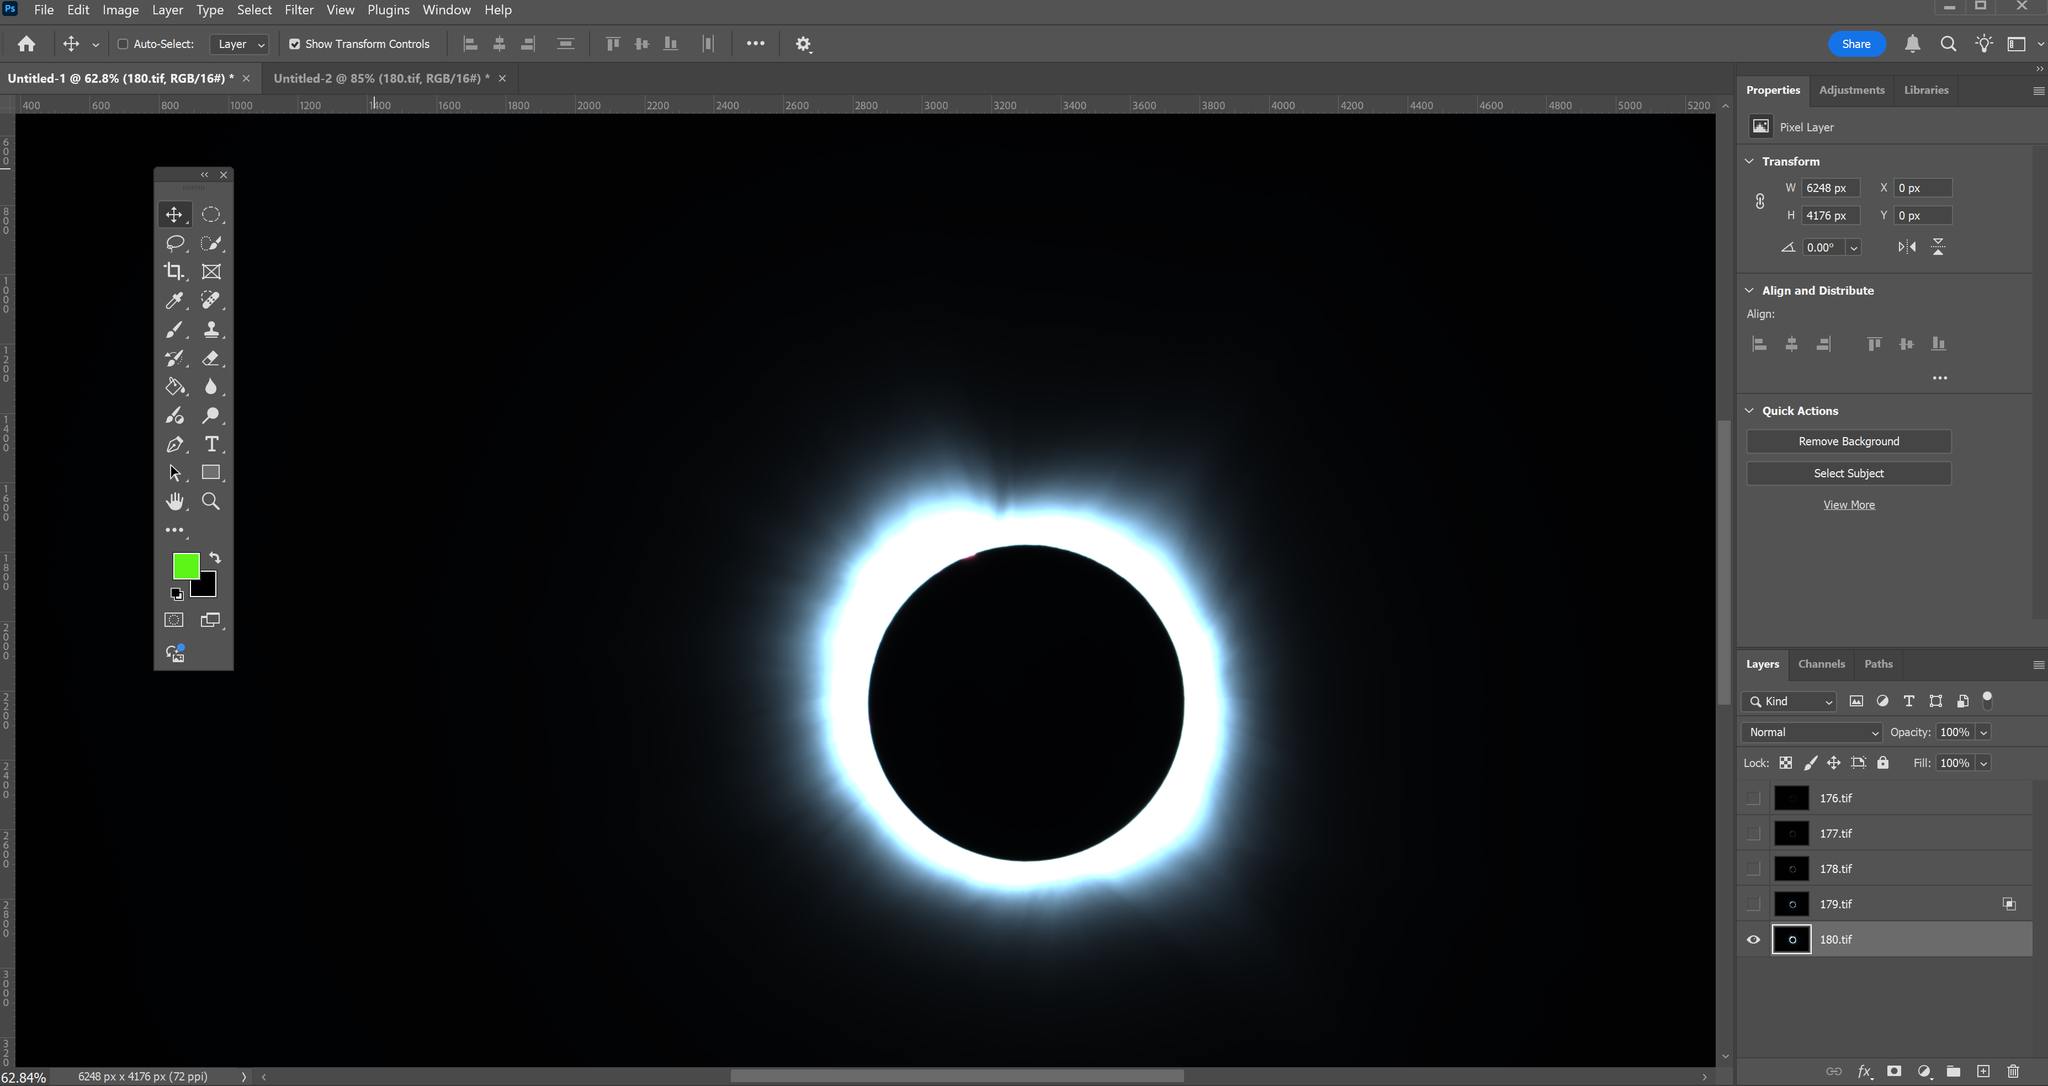Image resolution: width=2048 pixels, height=1086 pixels.
Task: Switch to Untitled-2 document tab
Action: 382,78
